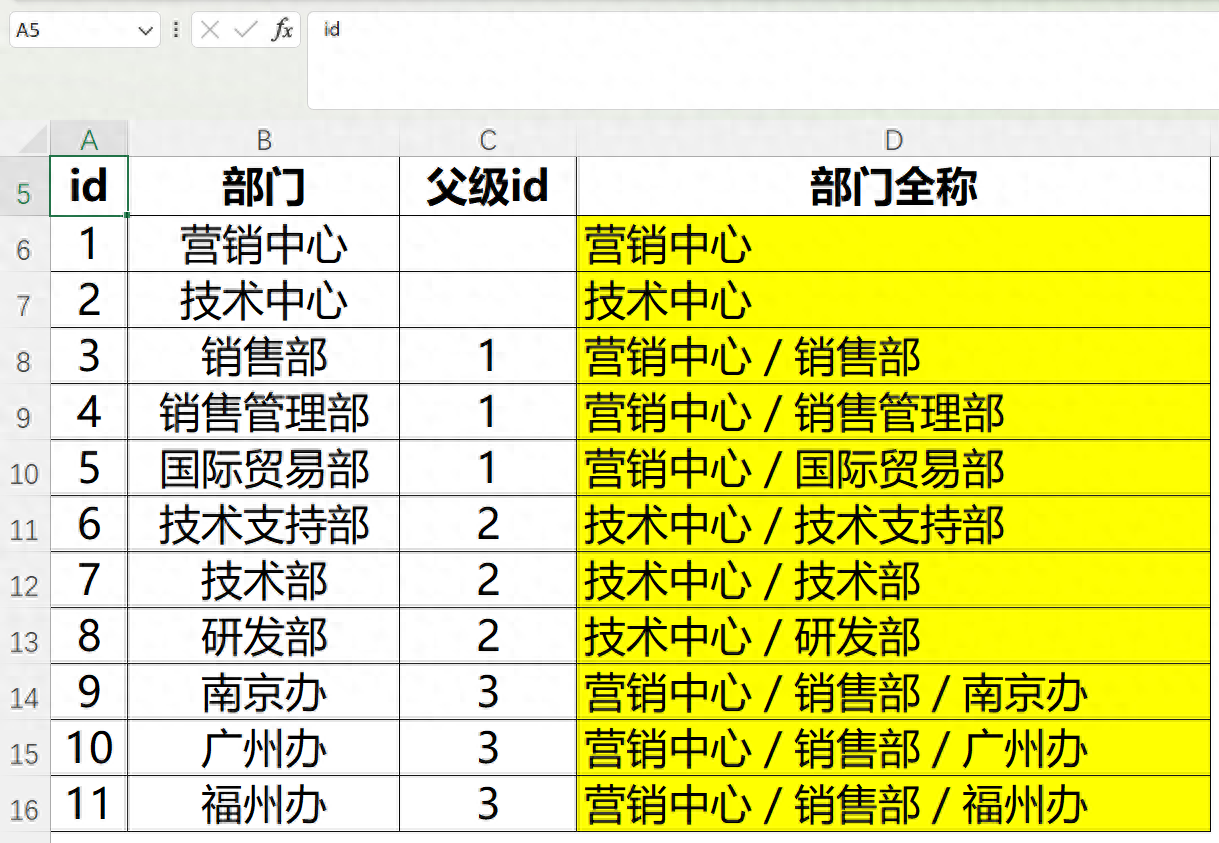1219x843 pixels.
Task: Click id cell with value 11
Action: [x=89, y=803]
